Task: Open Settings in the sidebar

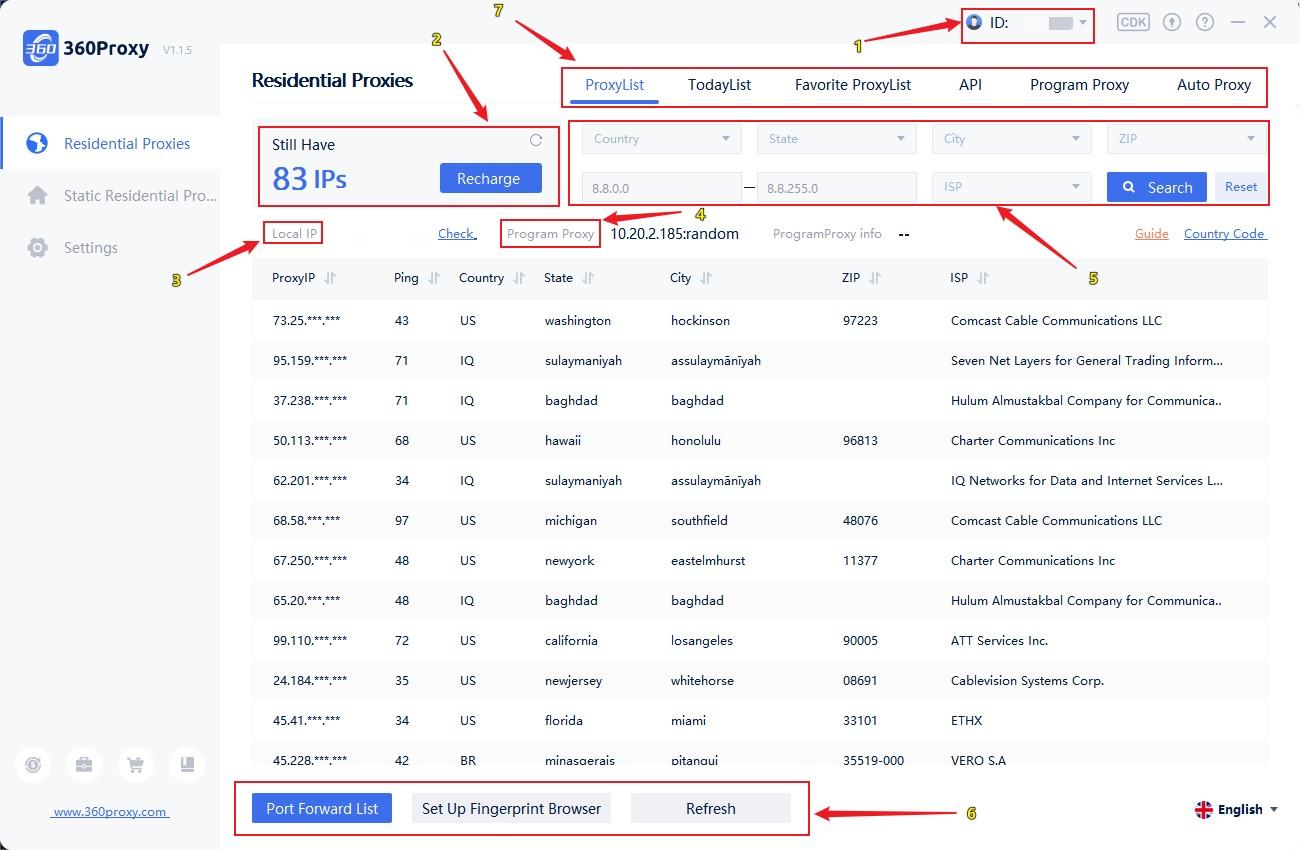Action: tap(110, 247)
